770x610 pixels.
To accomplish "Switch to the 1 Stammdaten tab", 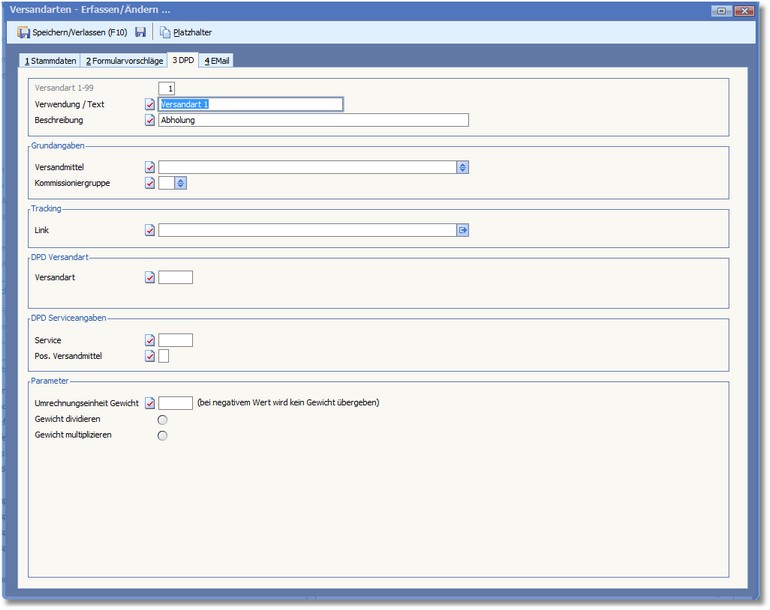I will coord(50,61).
